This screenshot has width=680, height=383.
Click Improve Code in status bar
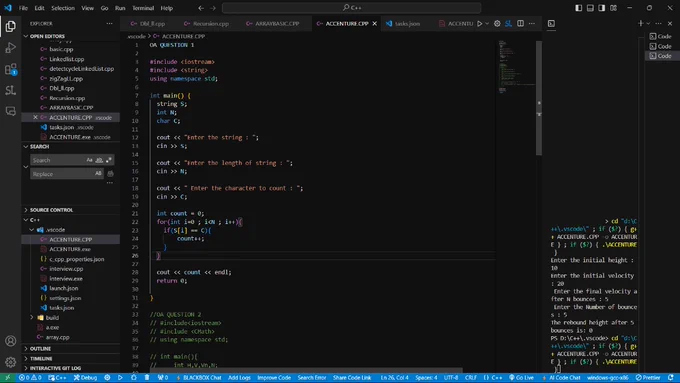(274, 378)
